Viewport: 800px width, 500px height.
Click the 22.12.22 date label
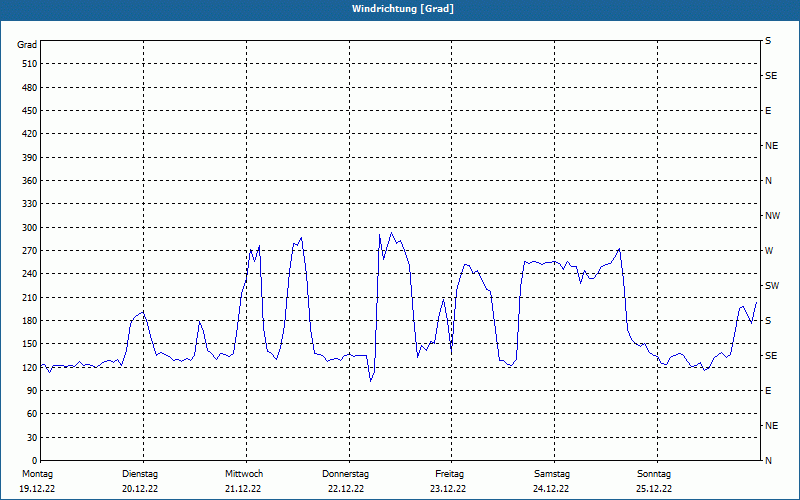click(x=346, y=489)
